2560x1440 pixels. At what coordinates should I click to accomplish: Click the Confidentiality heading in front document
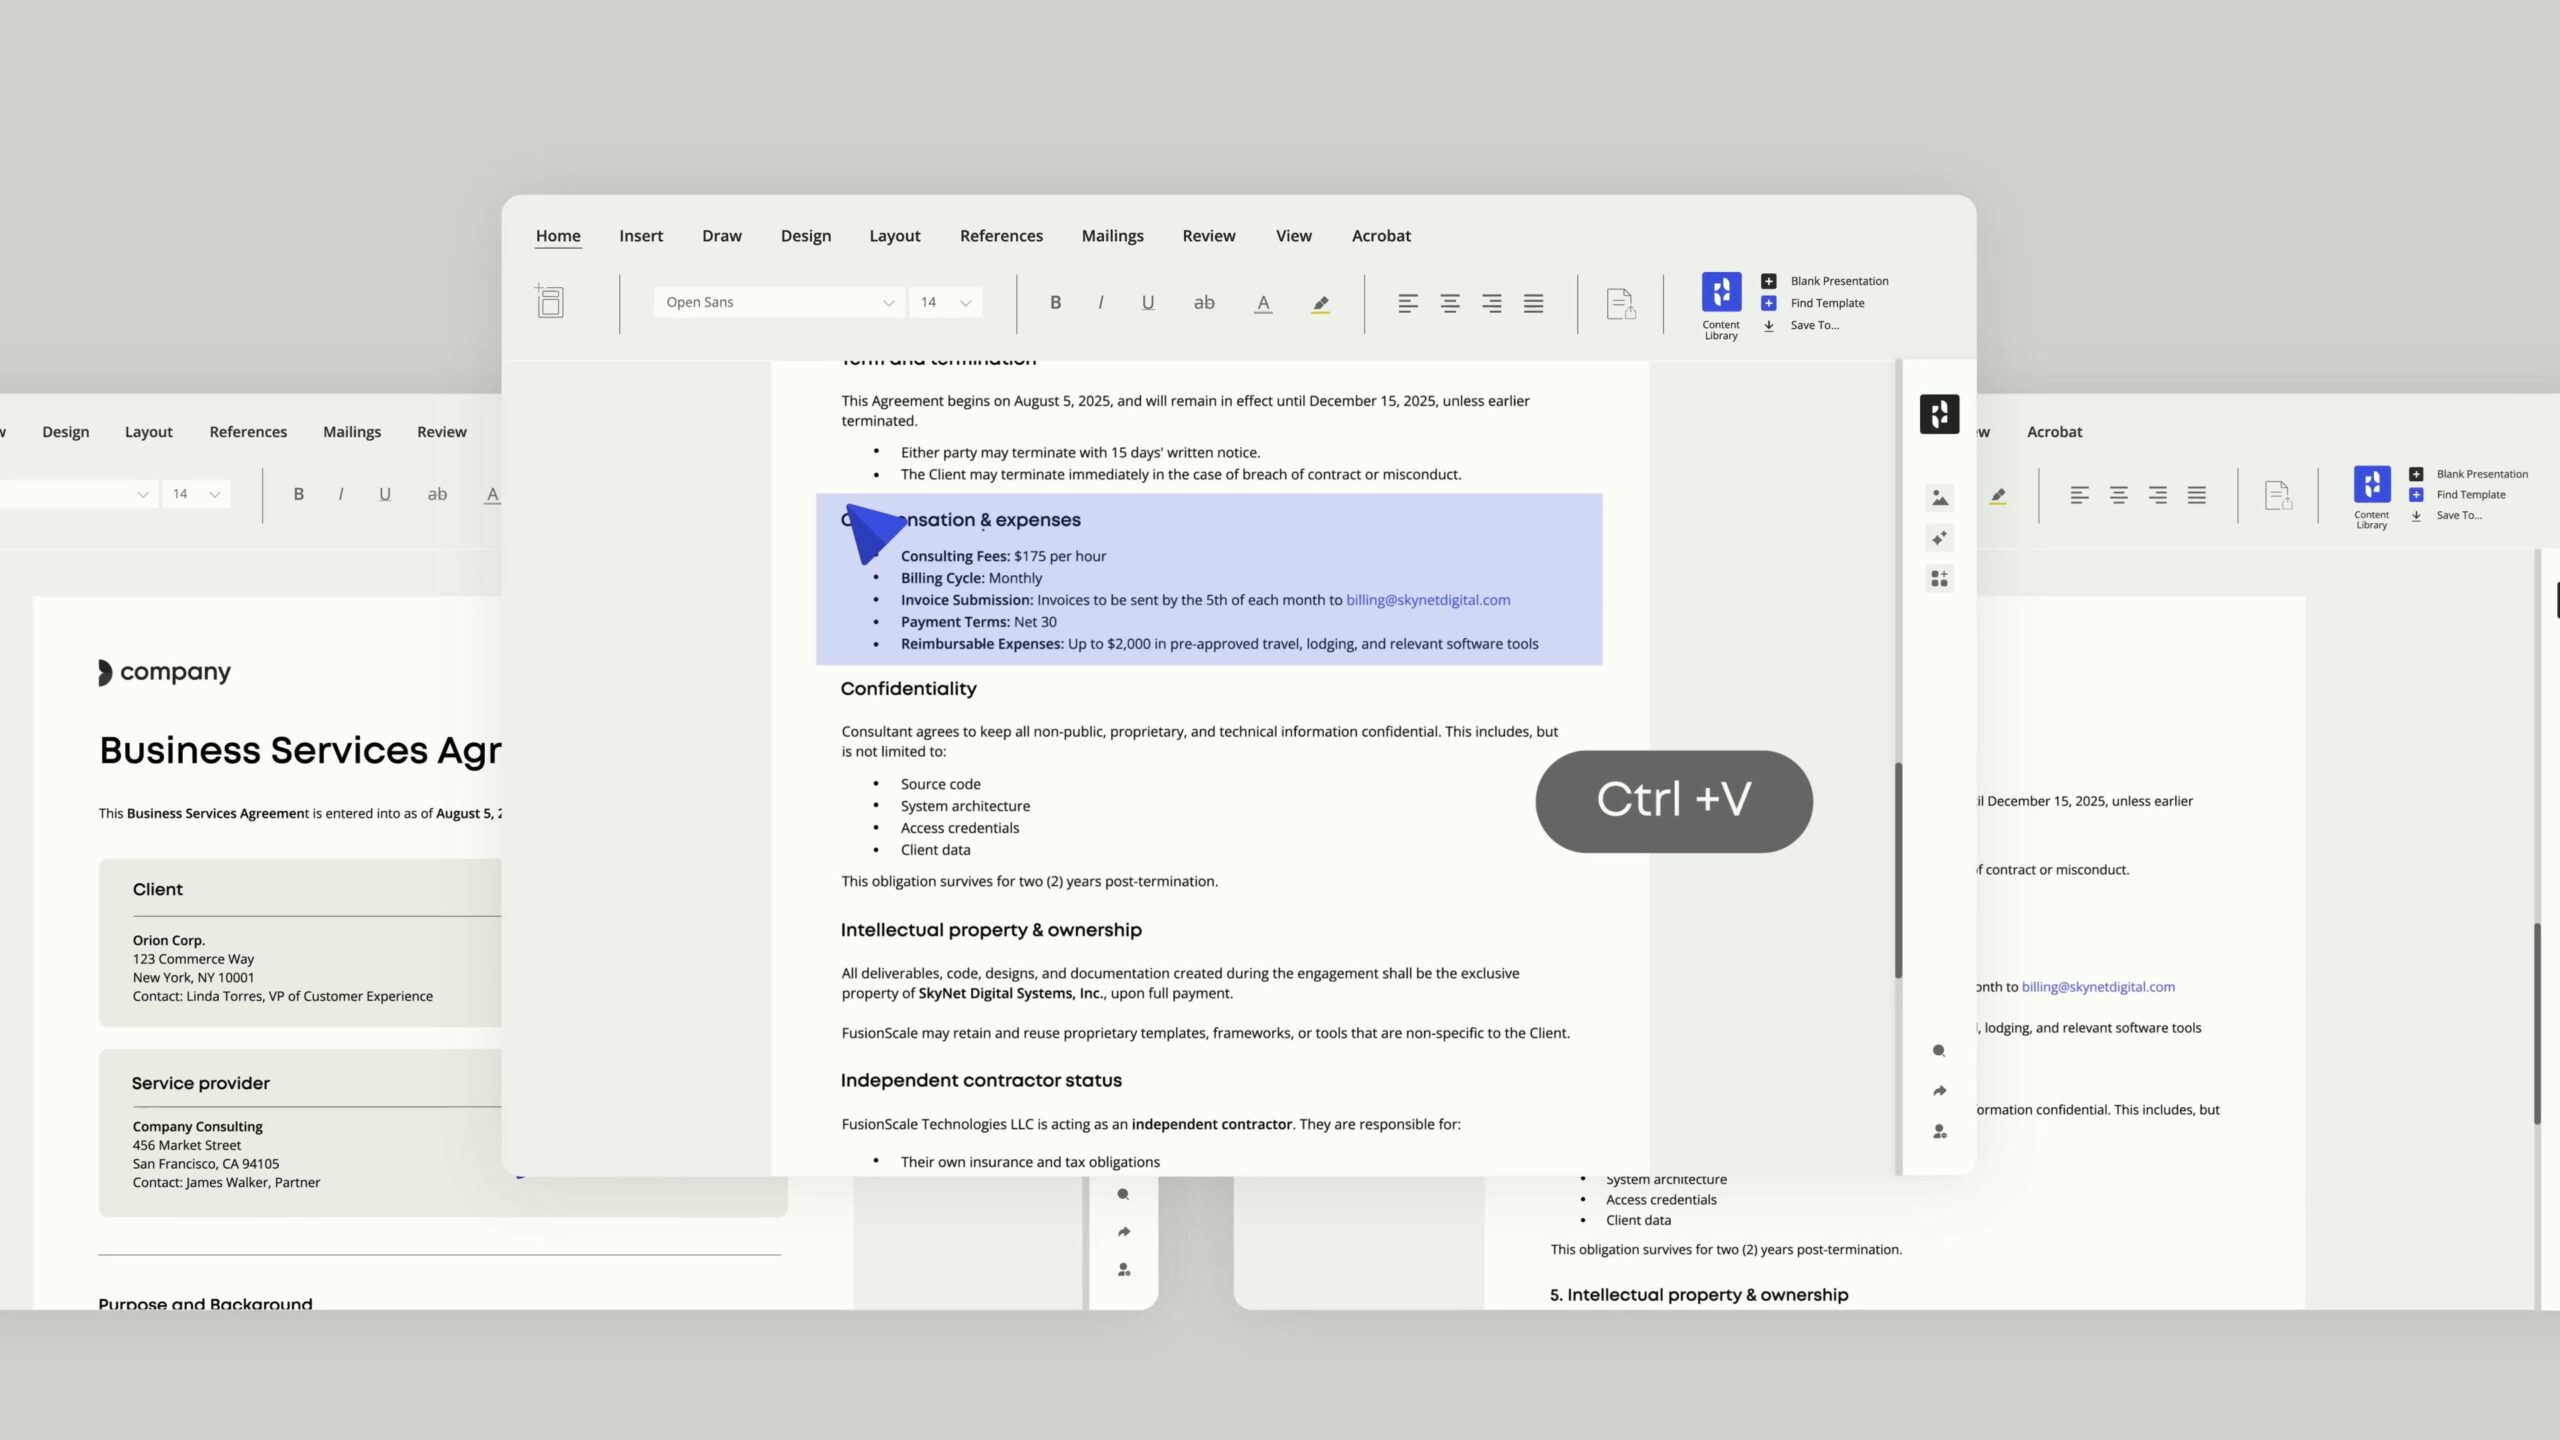(x=908, y=689)
